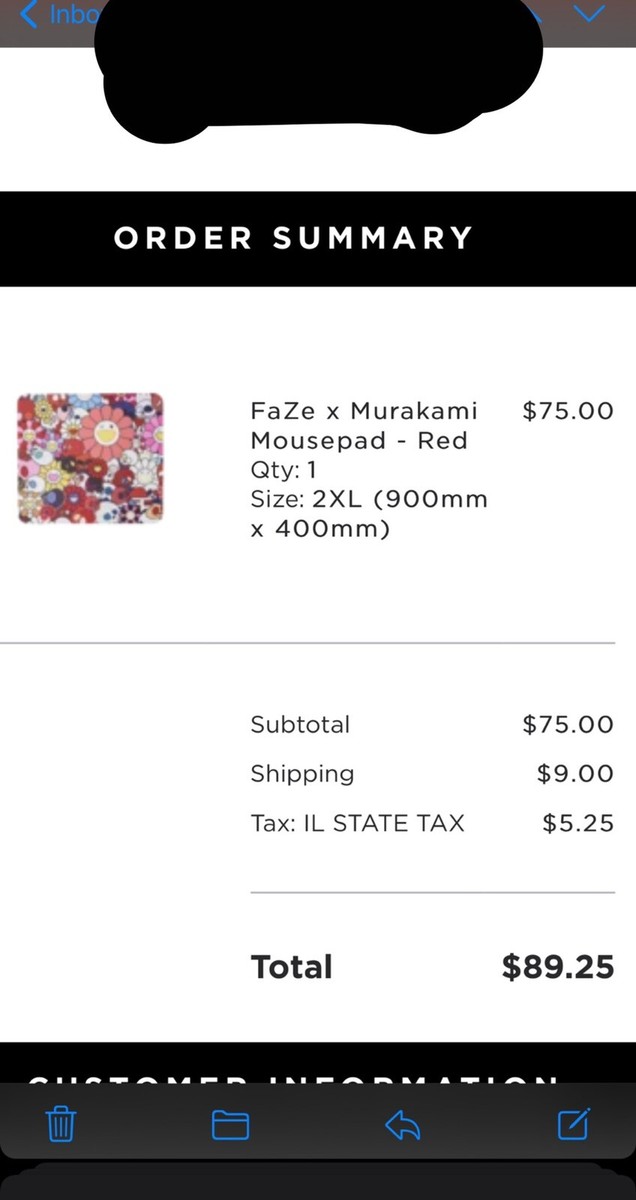Tap the Shipping label
Image resolution: width=636 pixels, height=1200 pixels.
pyautogui.click(x=302, y=774)
